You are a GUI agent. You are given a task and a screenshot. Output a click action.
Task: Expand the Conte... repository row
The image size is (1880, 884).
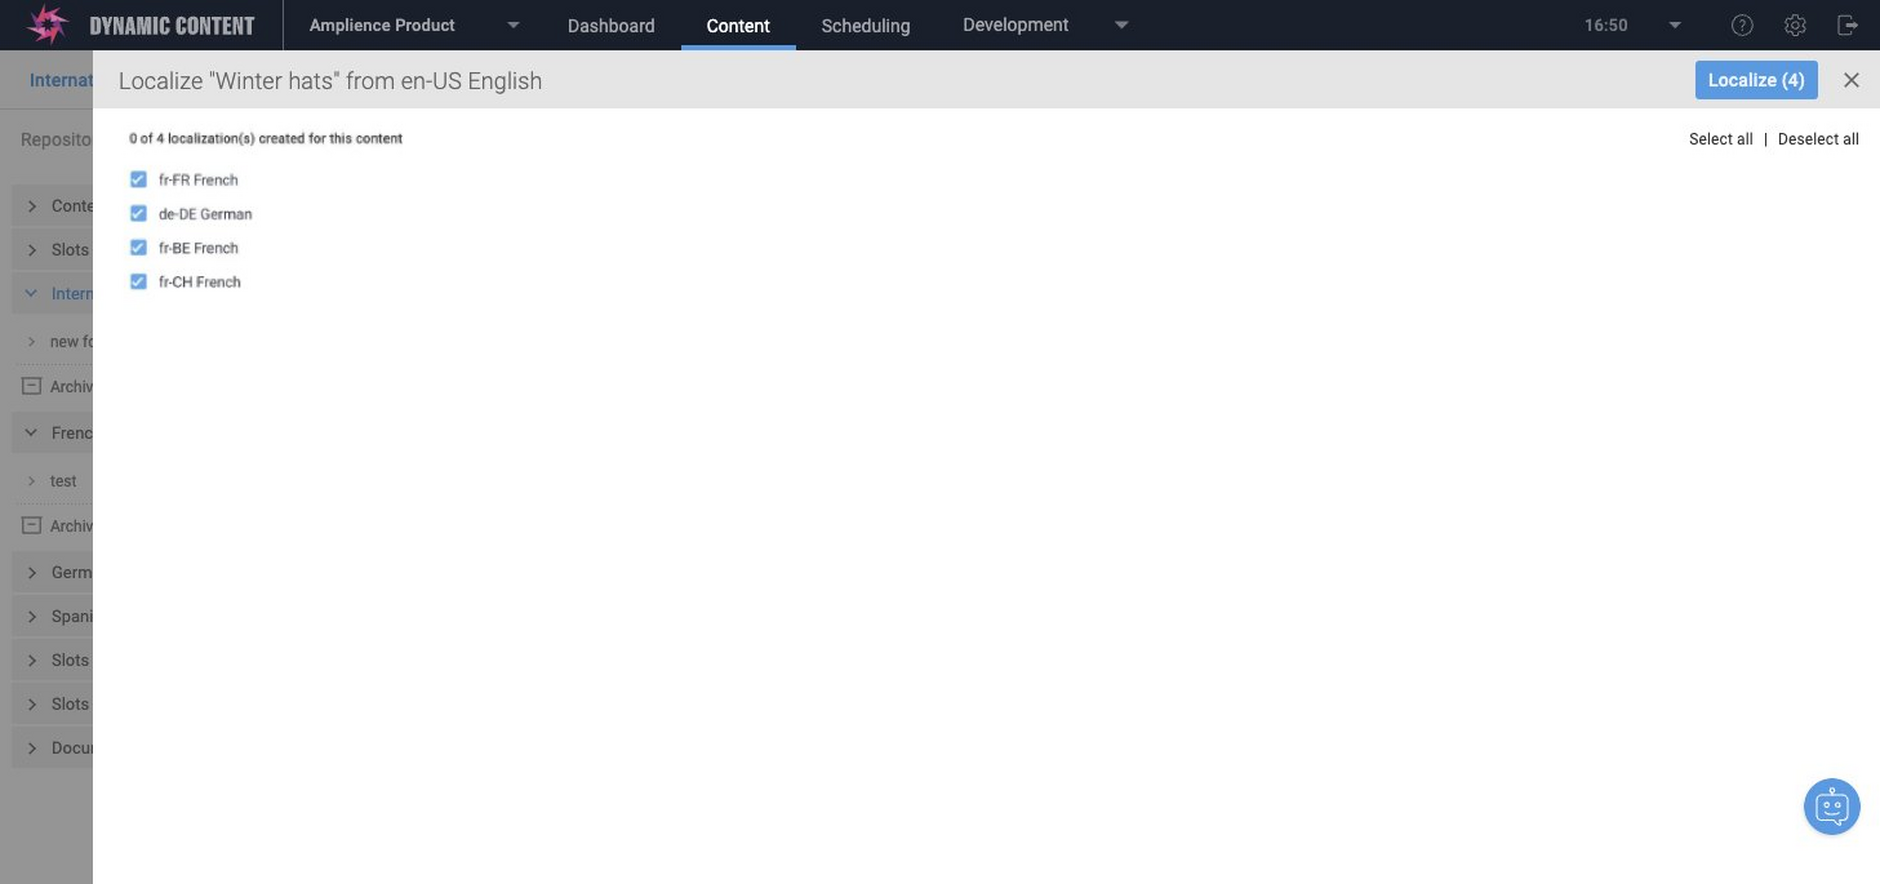pyautogui.click(x=52, y=205)
